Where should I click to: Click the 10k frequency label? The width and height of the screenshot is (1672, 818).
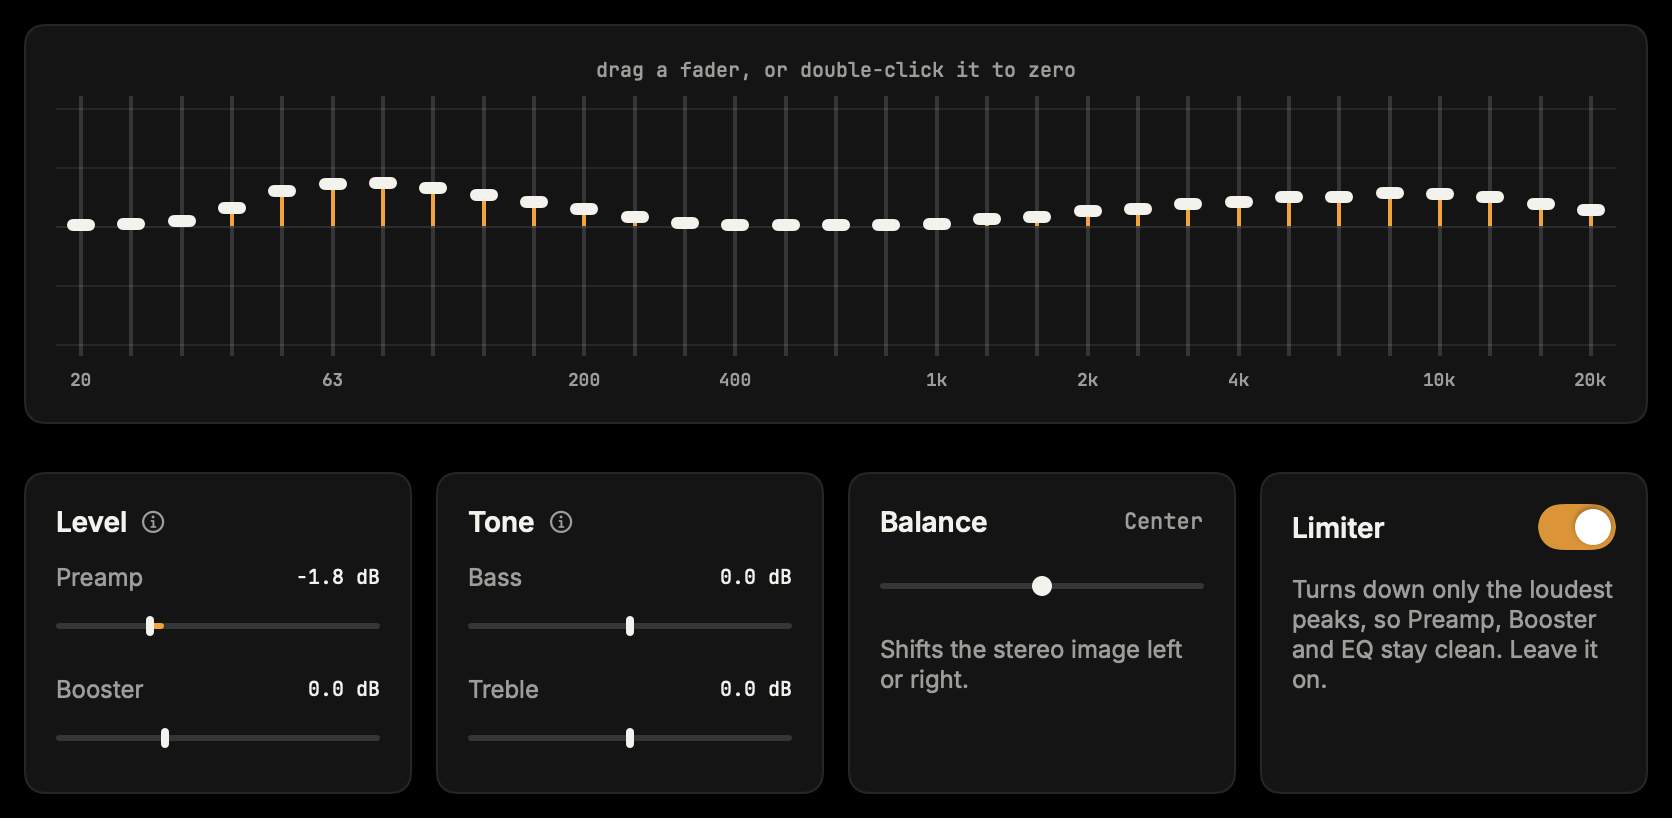tap(1439, 380)
